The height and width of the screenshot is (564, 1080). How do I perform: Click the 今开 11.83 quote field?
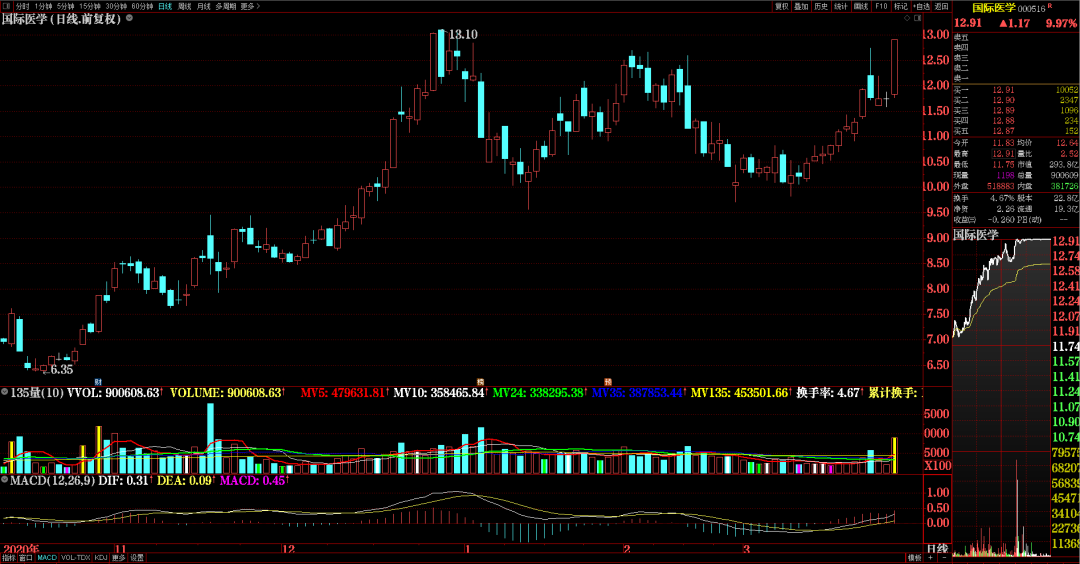tap(984, 143)
